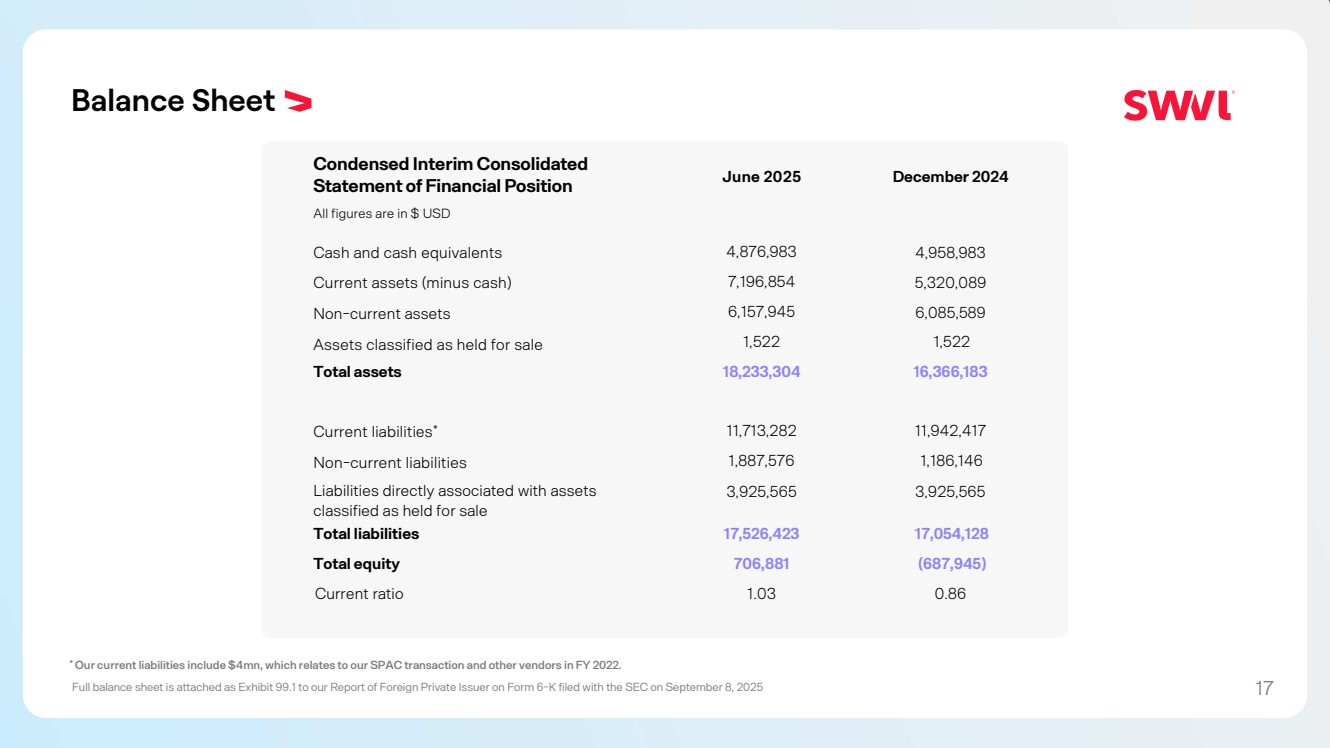Click the Balance Sheet title

(x=173, y=101)
